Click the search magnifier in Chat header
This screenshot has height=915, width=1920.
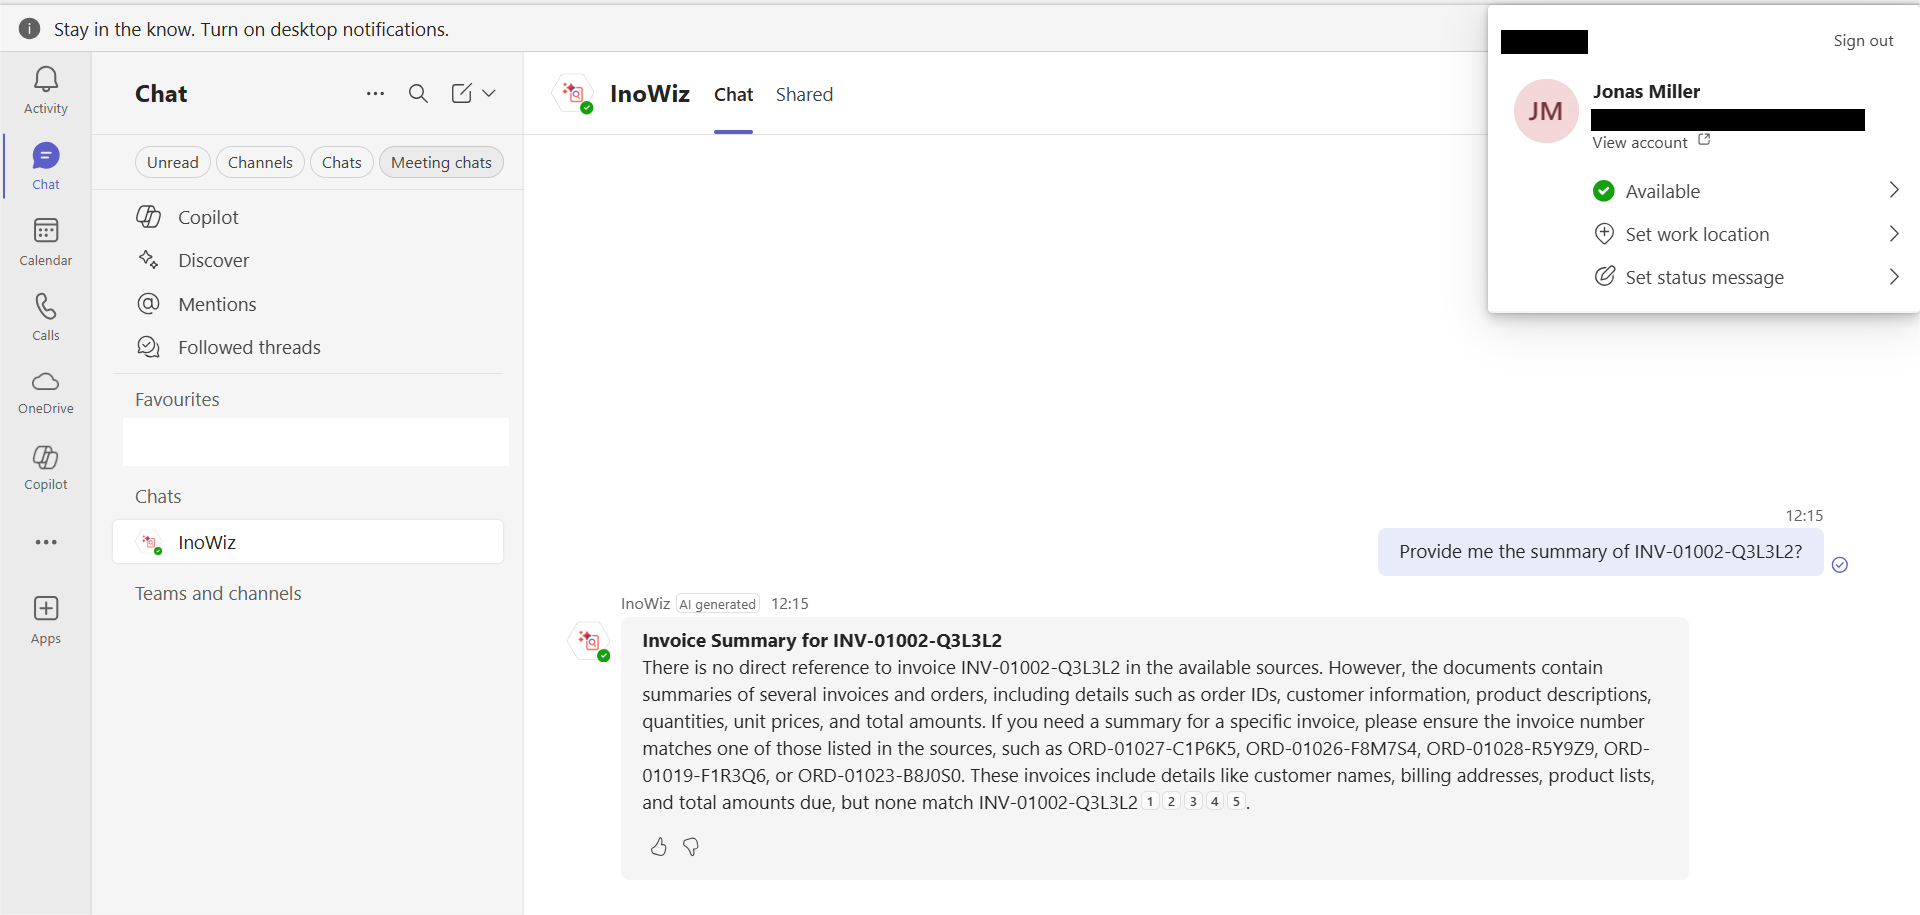tap(418, 94)
